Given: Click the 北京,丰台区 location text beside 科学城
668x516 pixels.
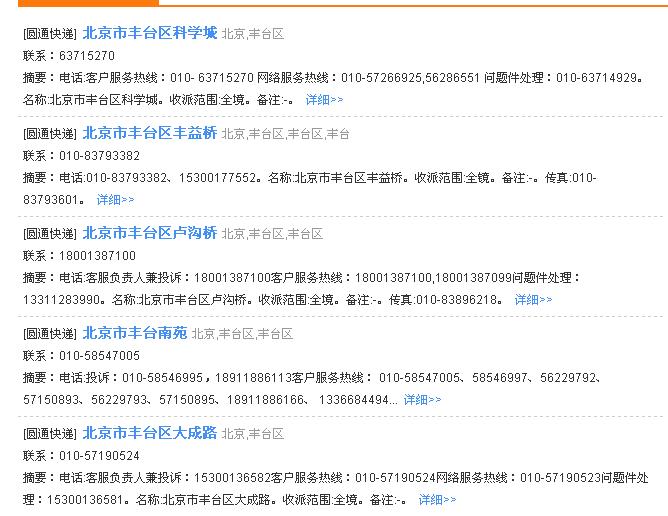Looking at the screenshot, I should (x=253, y=34).
